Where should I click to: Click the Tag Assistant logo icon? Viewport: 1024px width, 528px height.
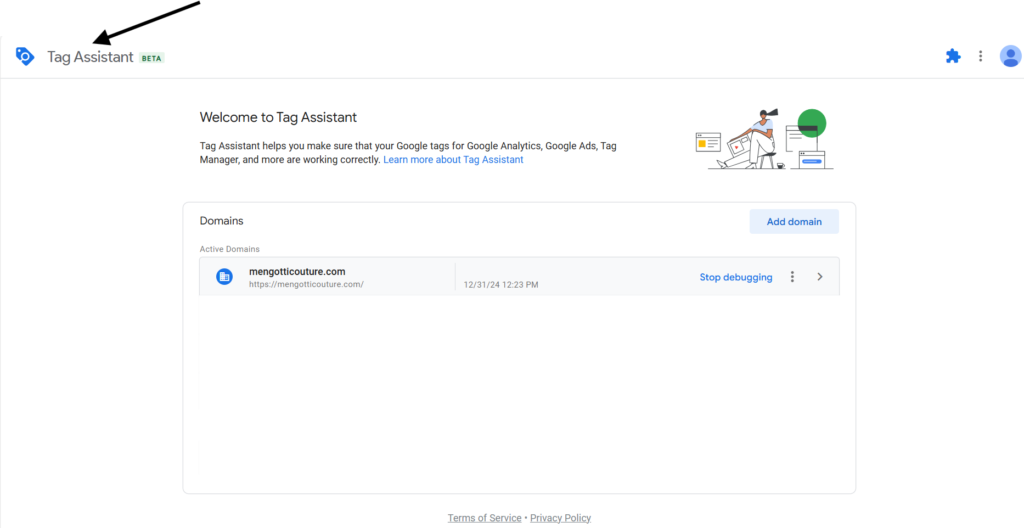(25, 56)
